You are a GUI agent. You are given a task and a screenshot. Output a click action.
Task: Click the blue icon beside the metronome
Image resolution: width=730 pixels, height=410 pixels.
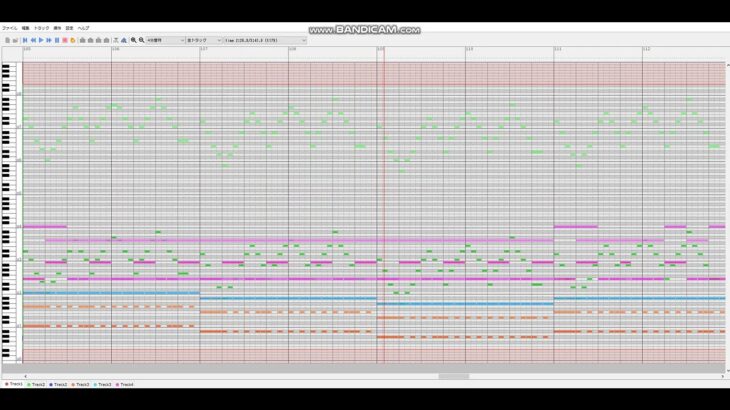124,40
